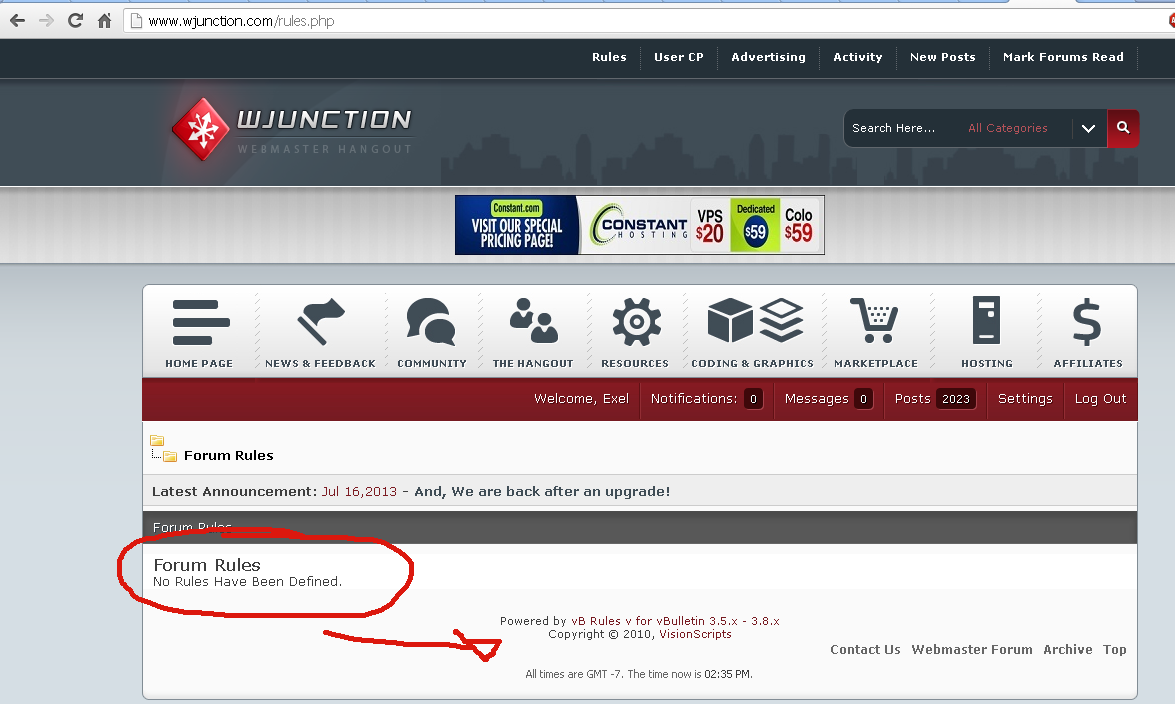Open the Coding & Graphics section icon
Screen dimensions: 1175x704
point(755,320)
